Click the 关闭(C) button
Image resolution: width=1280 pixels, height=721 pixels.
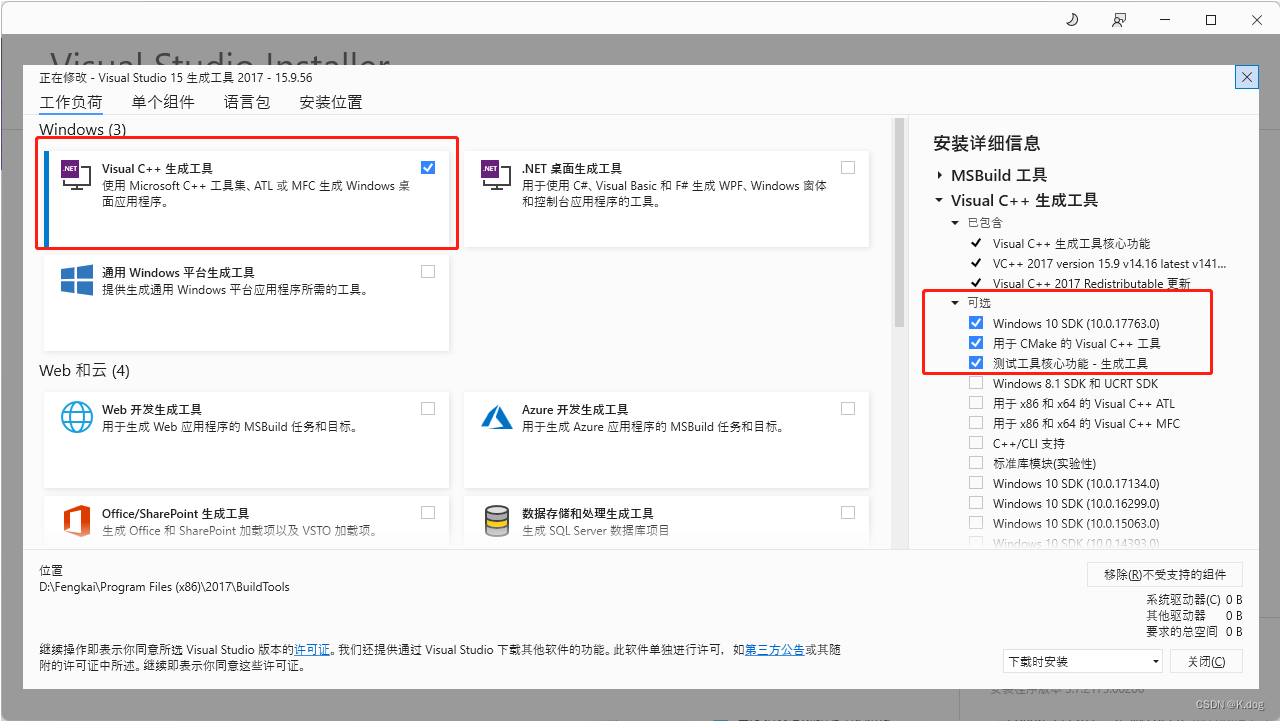tap(1206, 661)
